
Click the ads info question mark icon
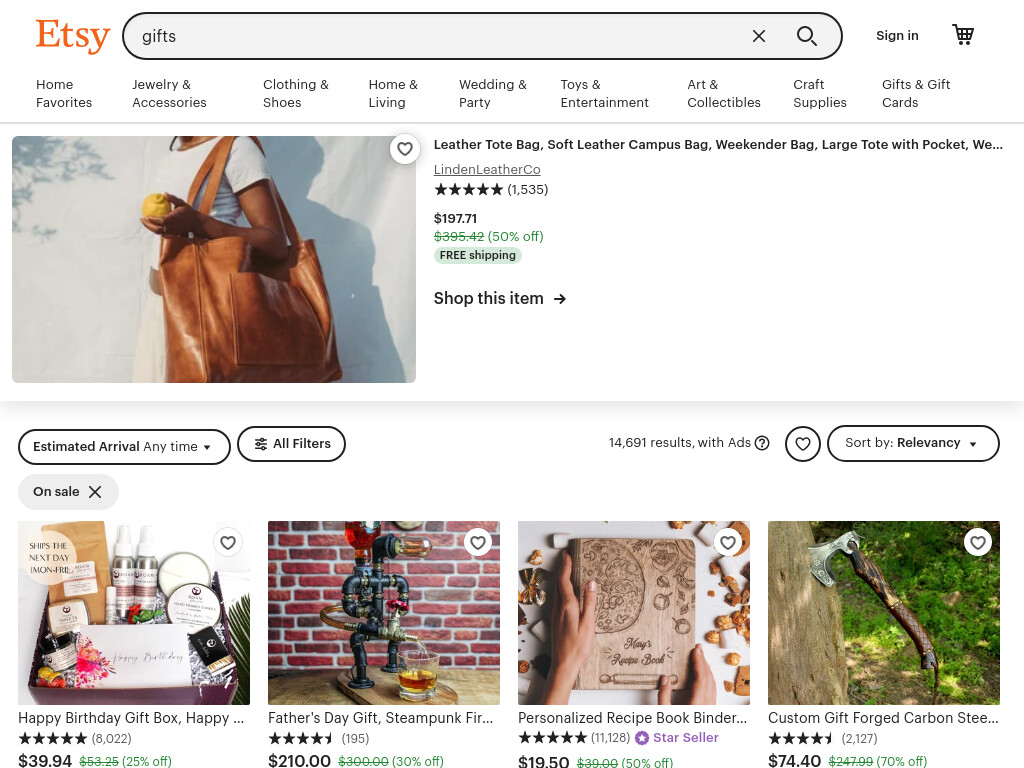[761, 443]
